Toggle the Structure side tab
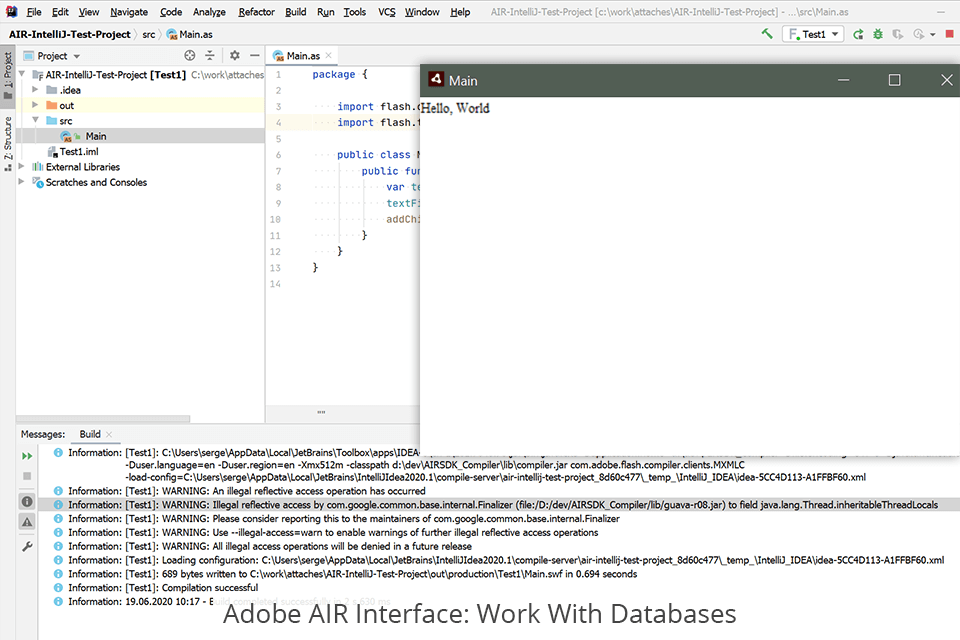 click(x=8, y=142)
